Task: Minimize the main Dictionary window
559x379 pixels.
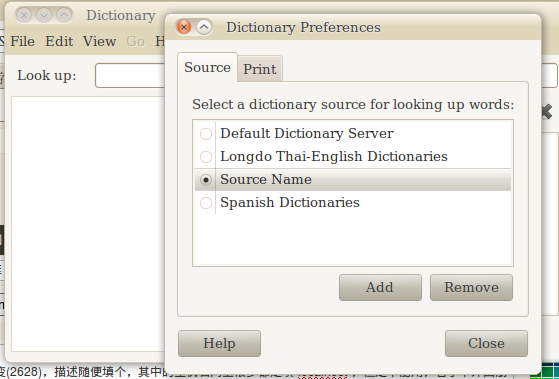Action: [44, 15]
